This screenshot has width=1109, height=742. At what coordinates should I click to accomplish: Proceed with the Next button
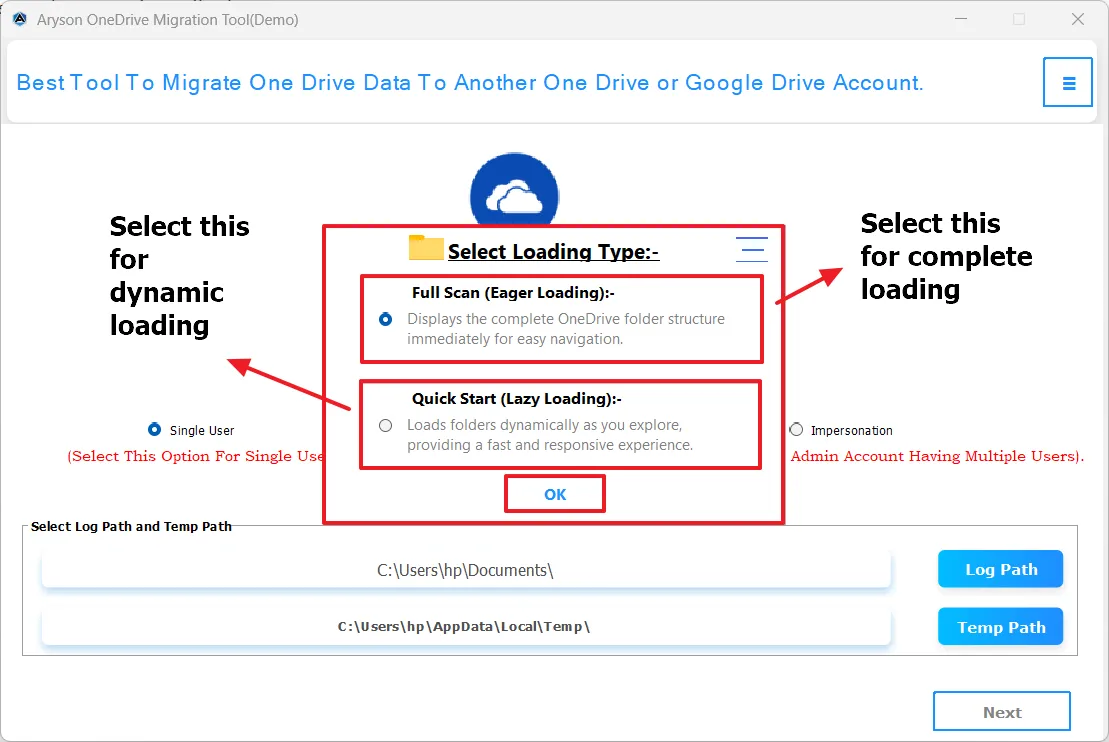coord(1001,712)
